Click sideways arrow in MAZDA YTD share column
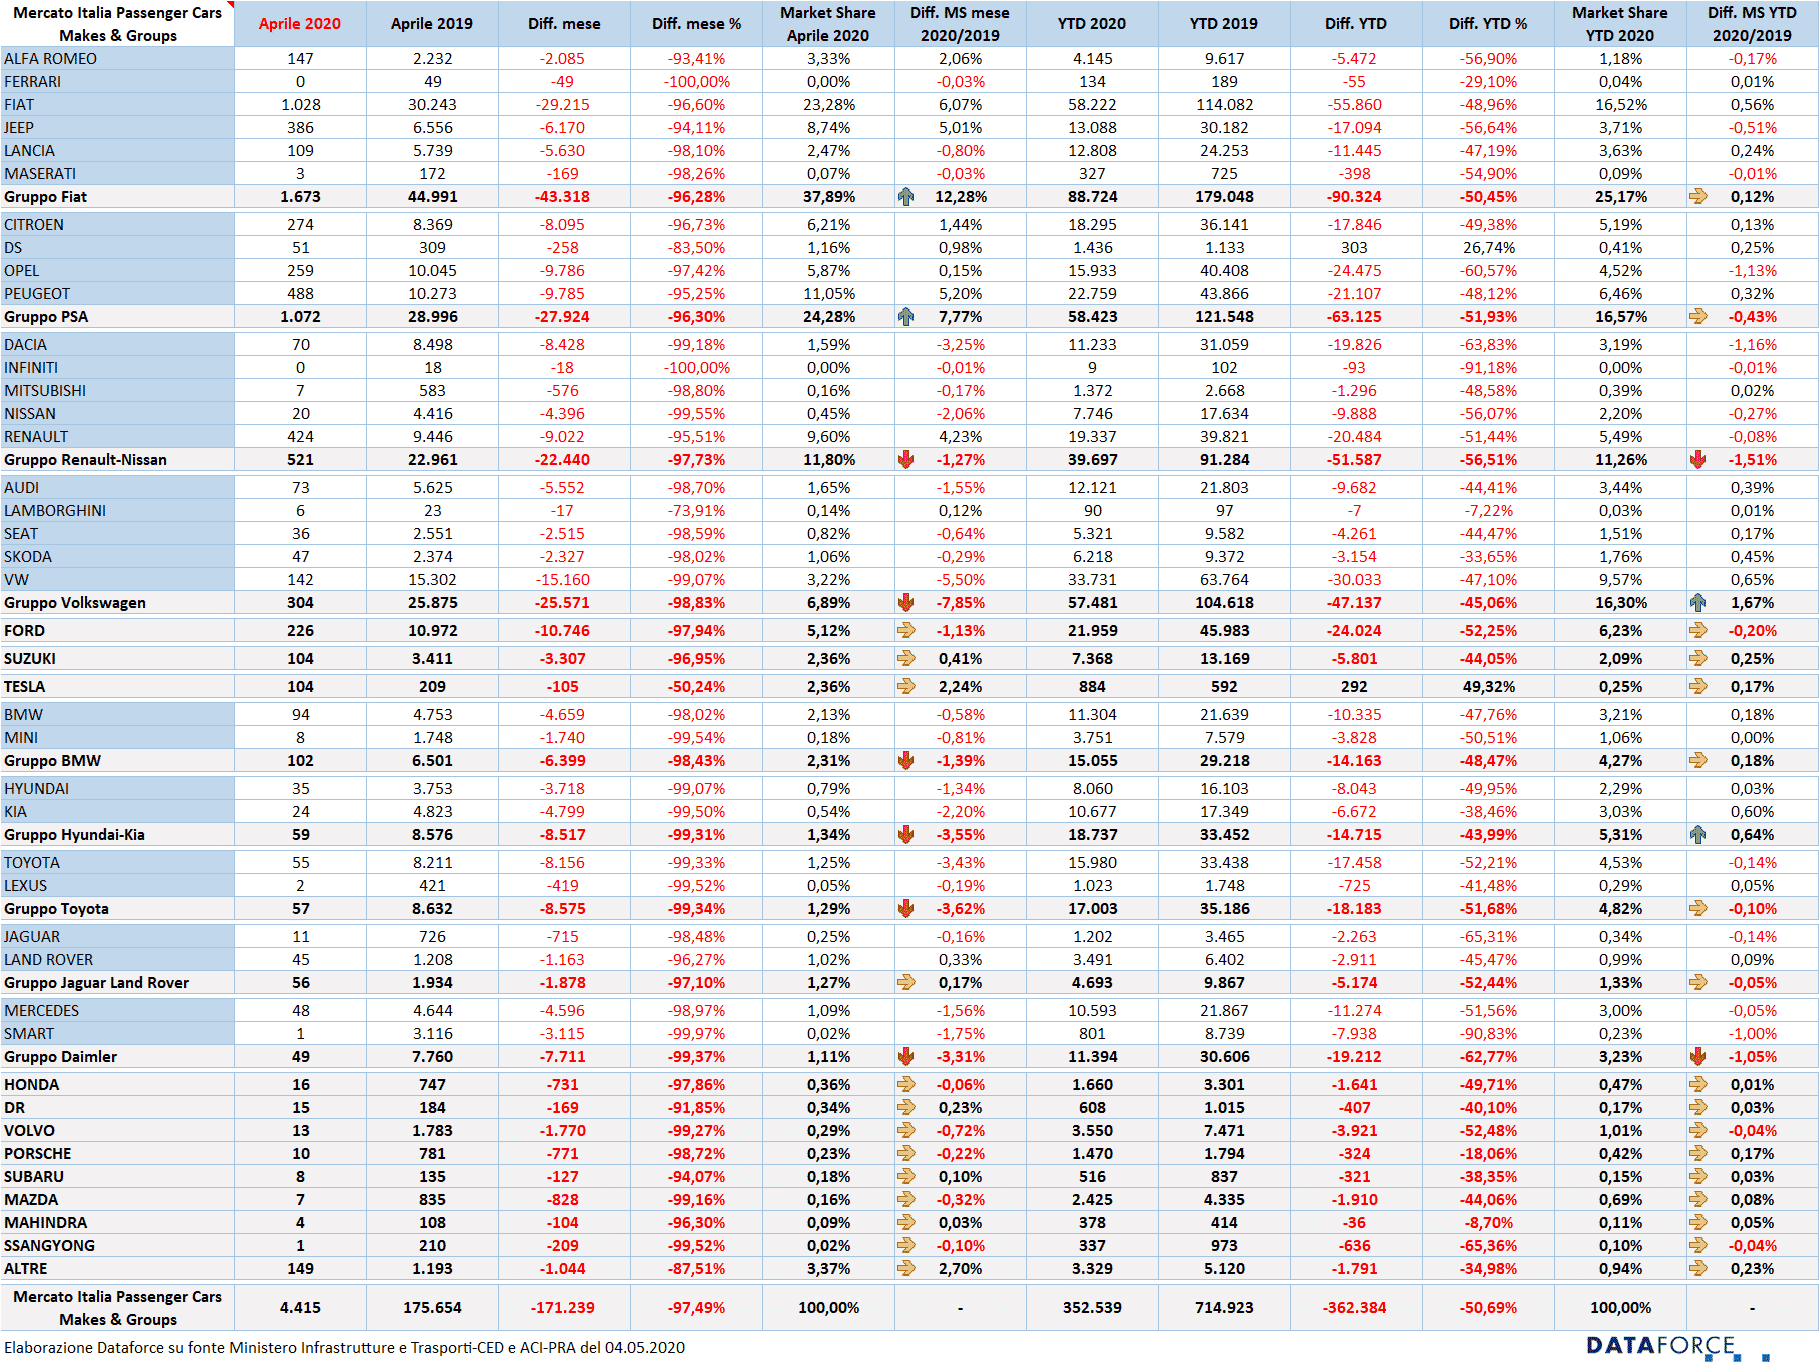 (x=1698, y=1200)
